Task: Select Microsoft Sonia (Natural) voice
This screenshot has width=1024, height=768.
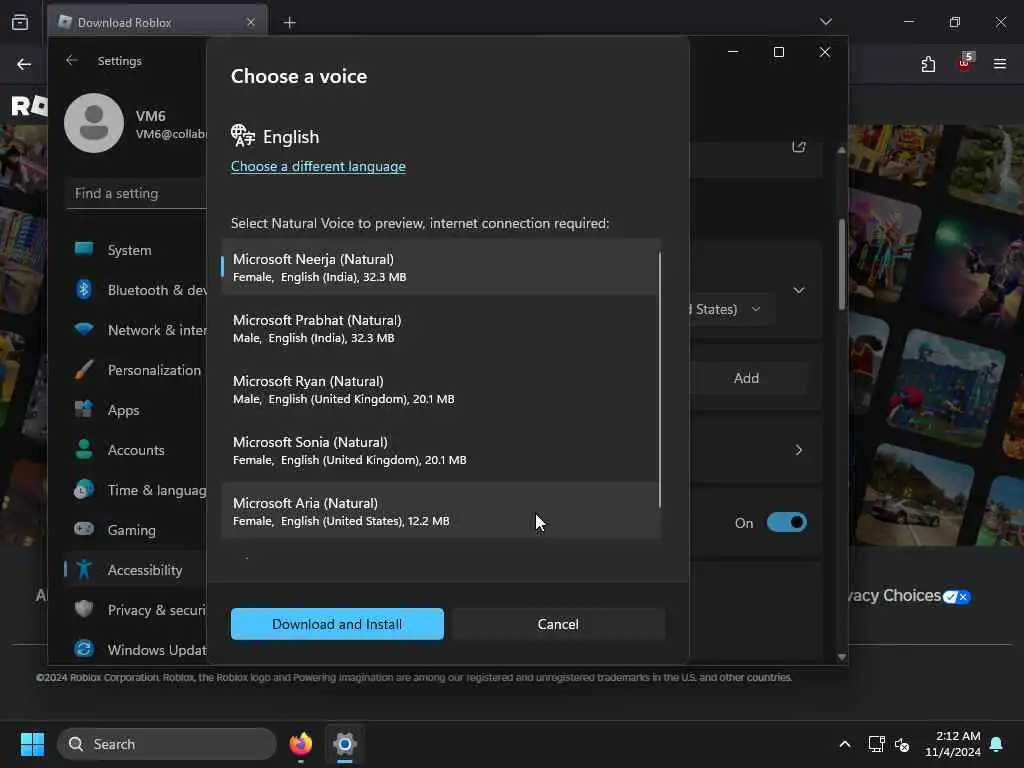Action: 440,450
